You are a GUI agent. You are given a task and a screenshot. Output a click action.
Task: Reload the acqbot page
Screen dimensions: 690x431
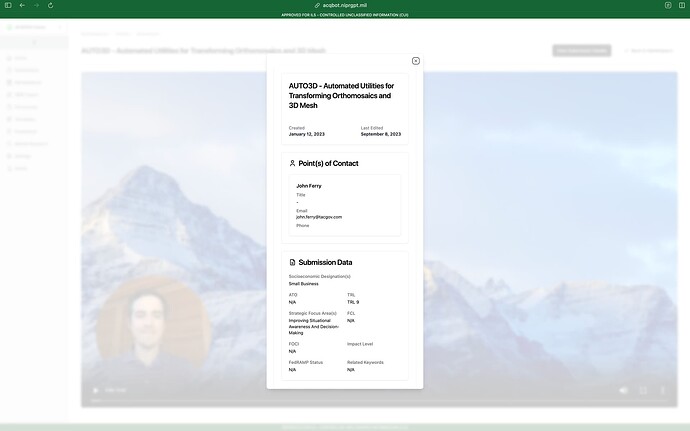51,5
